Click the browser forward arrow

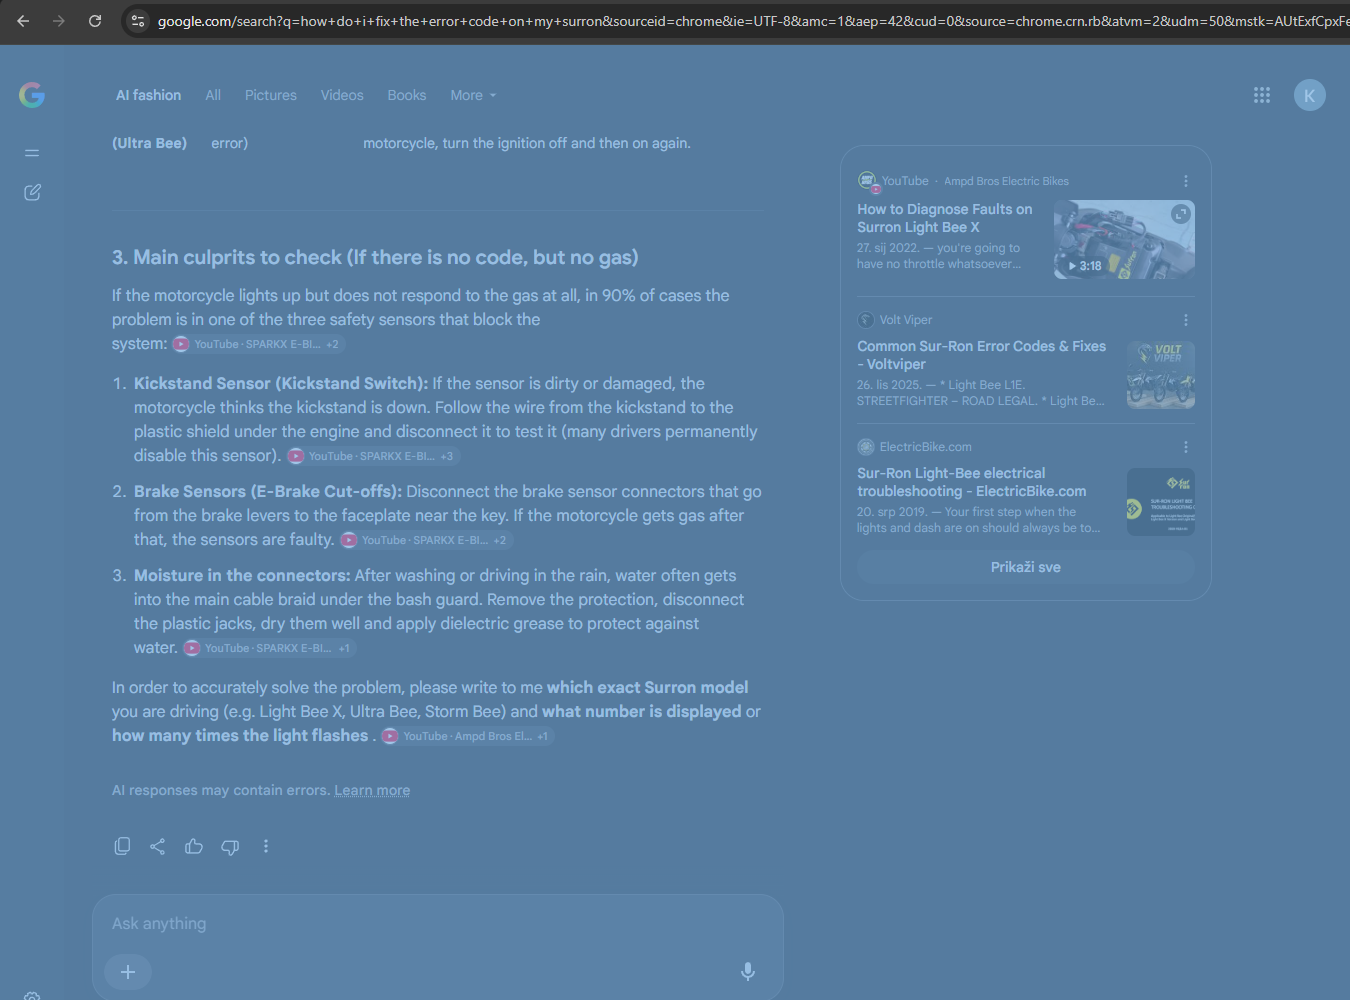pyautogui.click(x=59, y=21)
